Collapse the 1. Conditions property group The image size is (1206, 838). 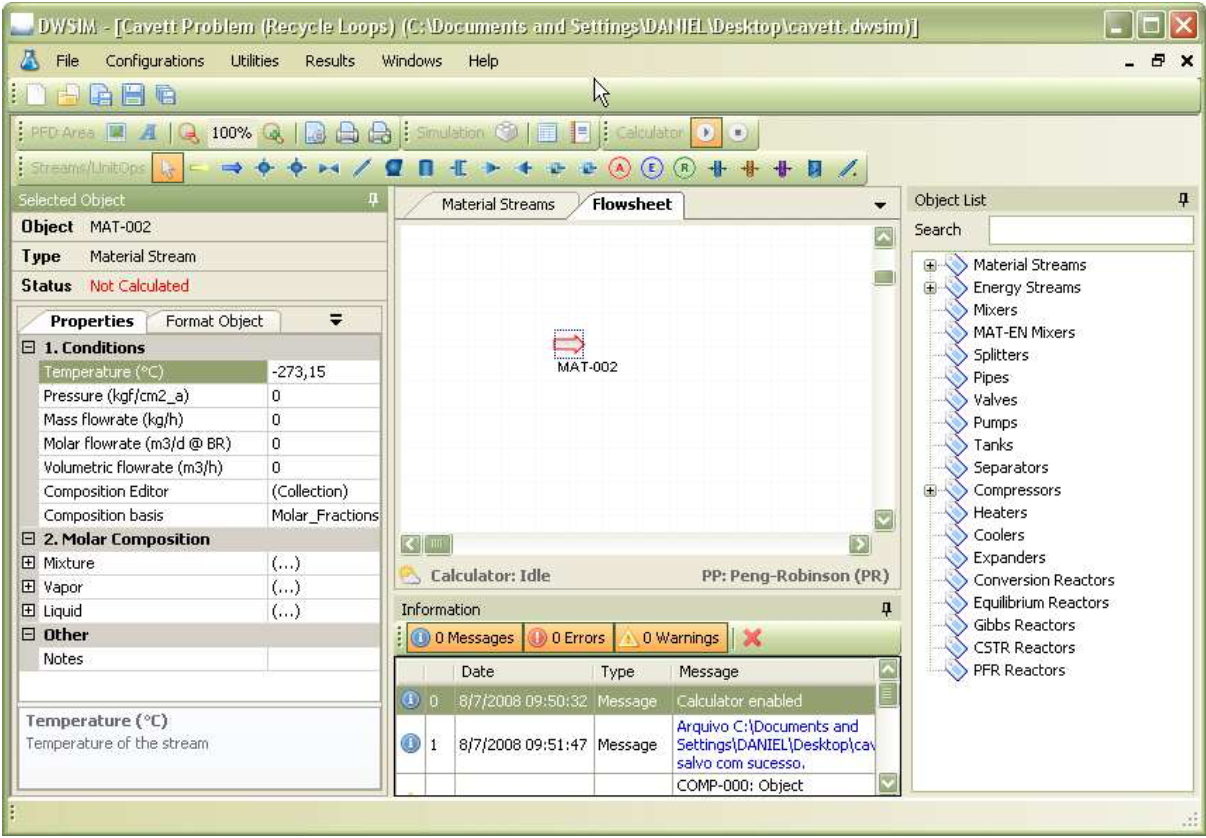pos(28,348)
